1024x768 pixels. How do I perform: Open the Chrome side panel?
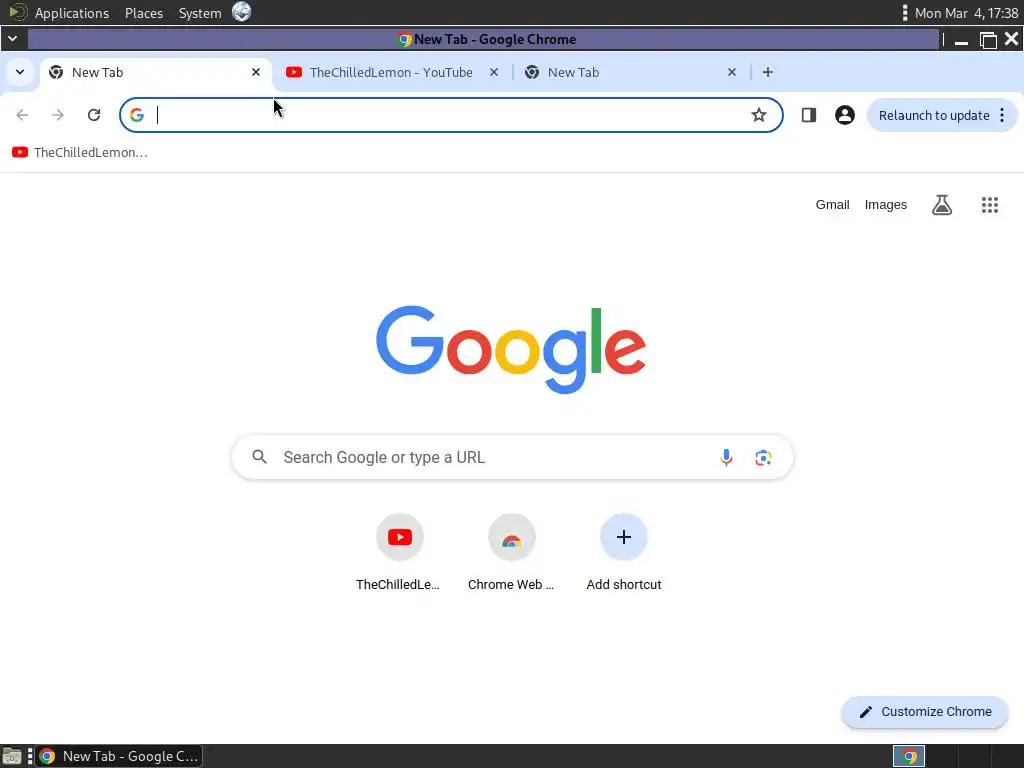point(808,115)
